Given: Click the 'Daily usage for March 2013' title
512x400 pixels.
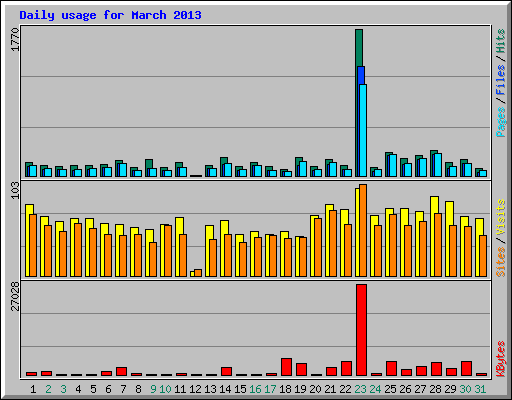Looking at the screenshot, I should click(x=110, y=15).
